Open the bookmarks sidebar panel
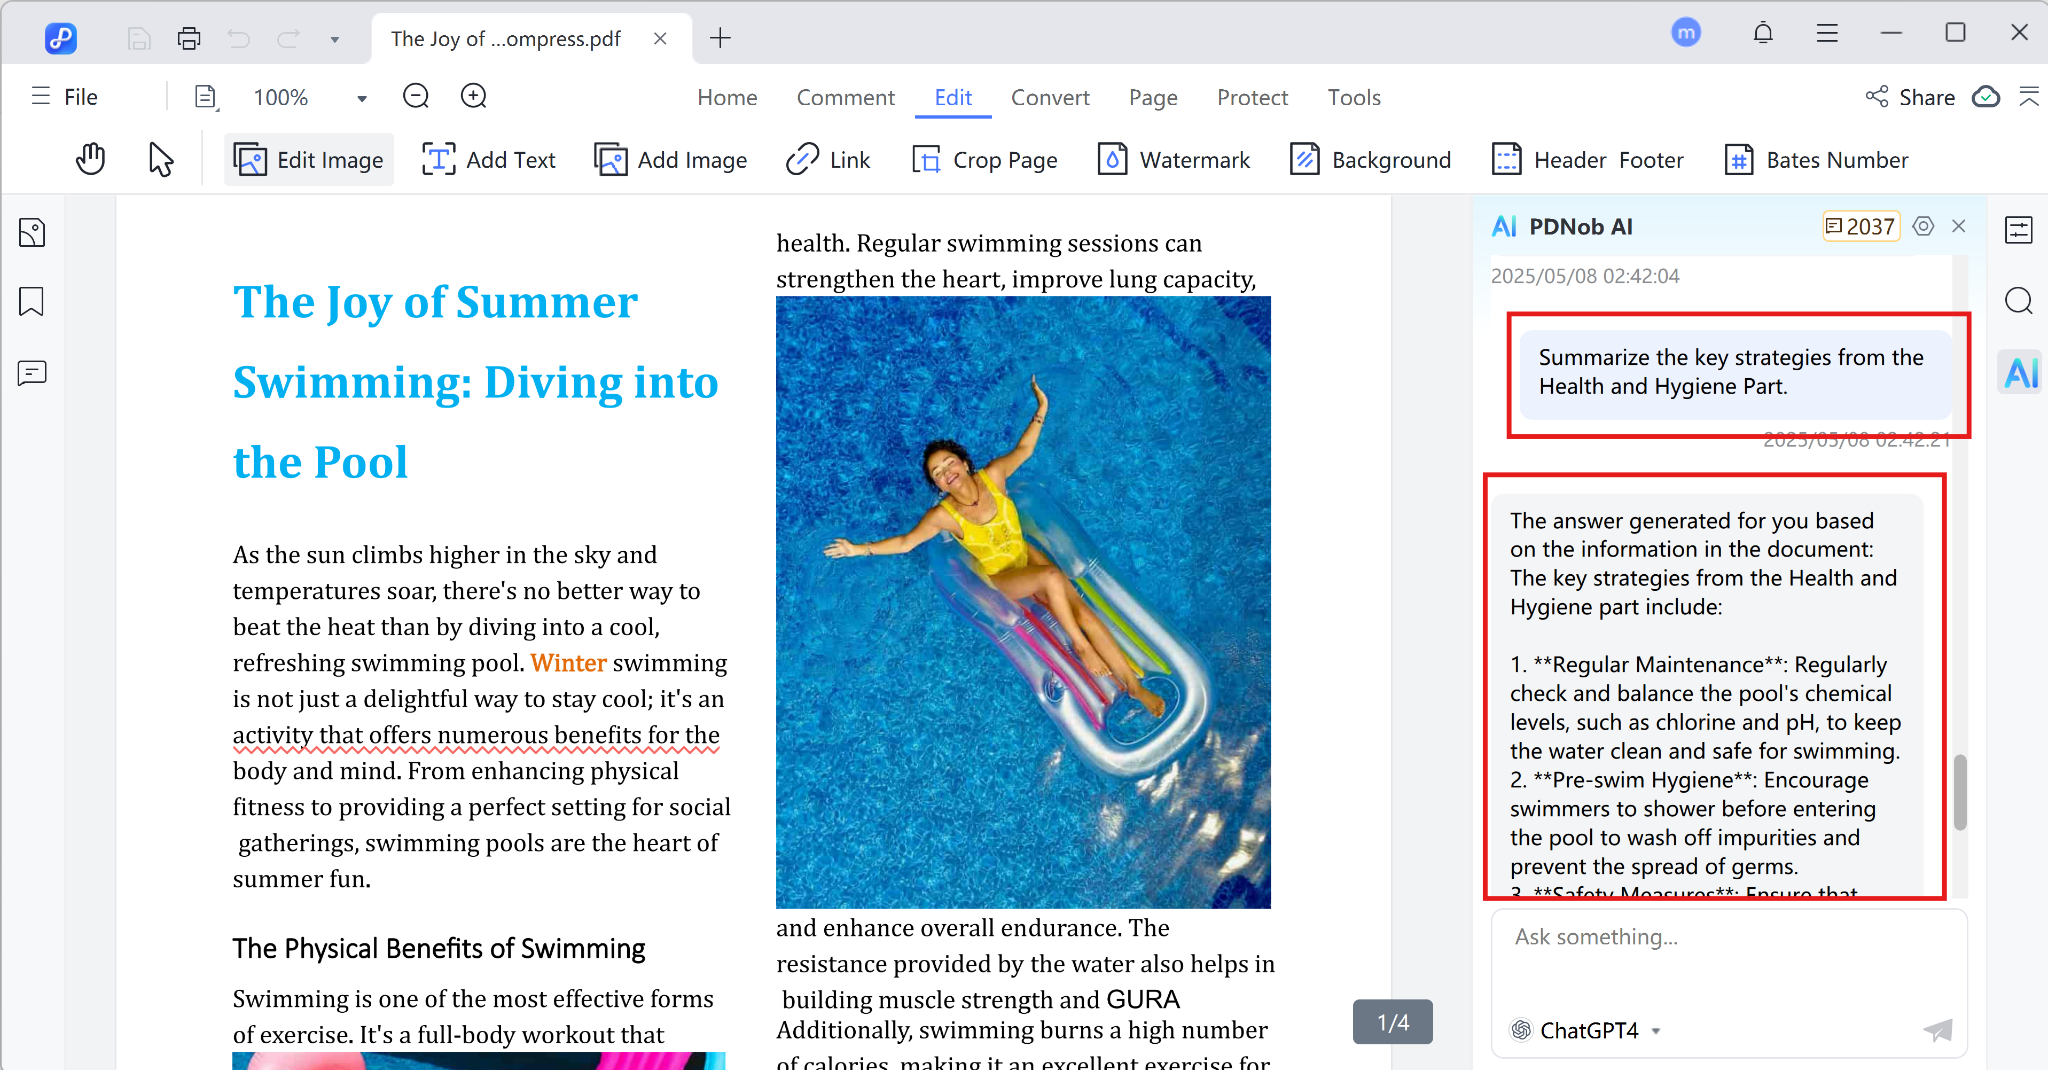2048x1070 pixels. [x=32, y=302]
